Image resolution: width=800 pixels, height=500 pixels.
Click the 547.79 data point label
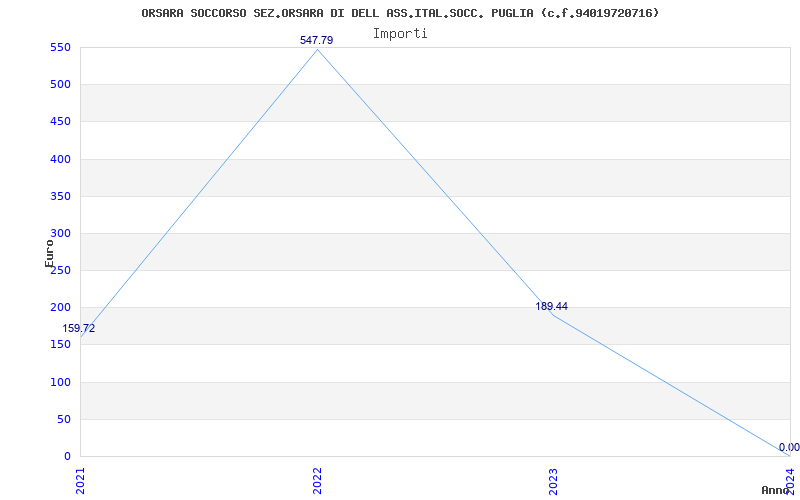tap(316, 40)
